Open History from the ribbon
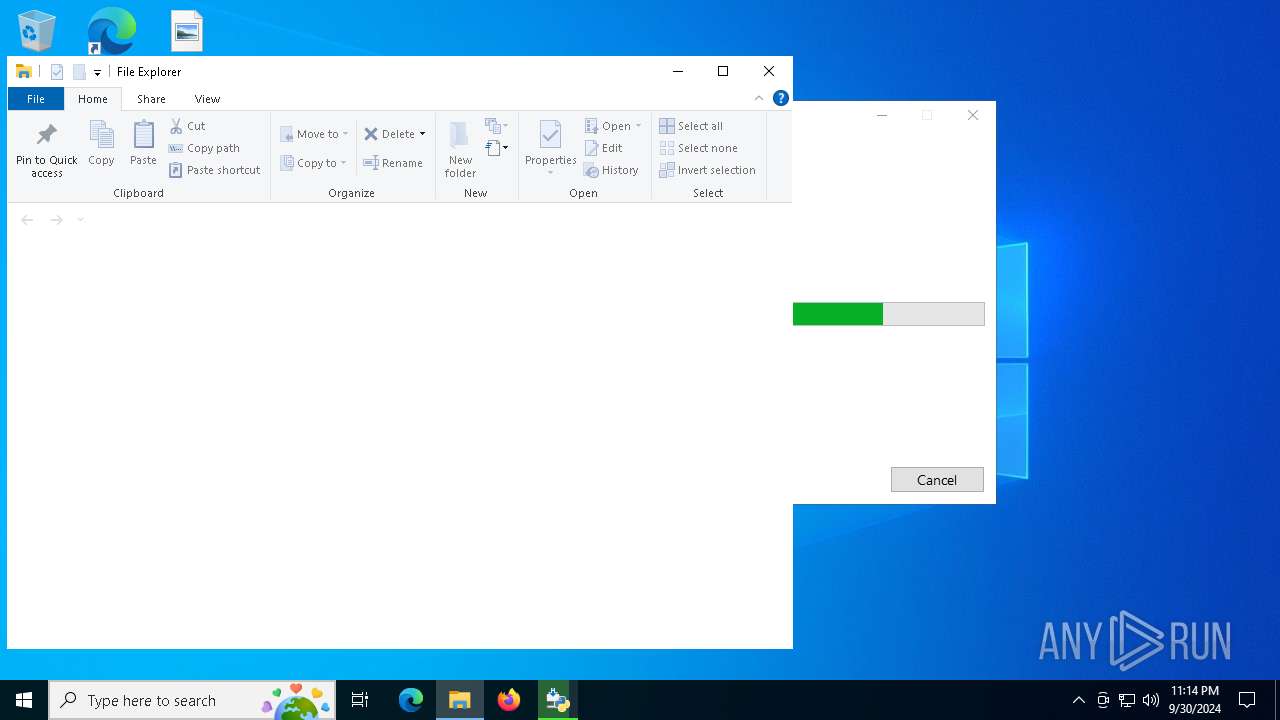Screen dimensions: 1280x720 (611, 170)
